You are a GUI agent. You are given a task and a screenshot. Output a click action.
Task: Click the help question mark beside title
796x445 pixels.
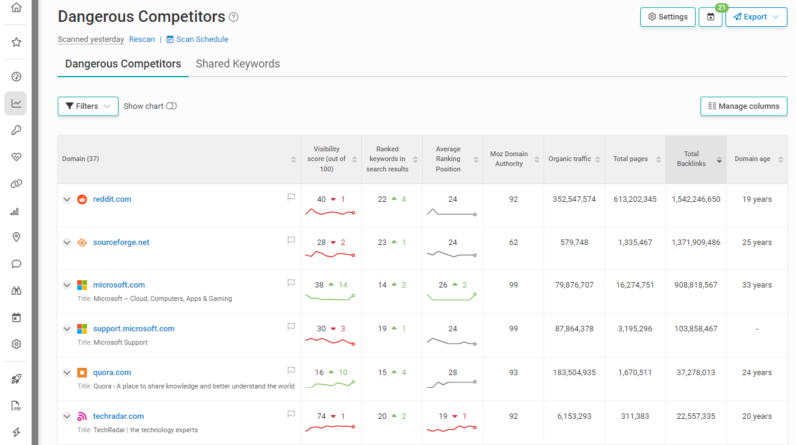coord(234,17)
